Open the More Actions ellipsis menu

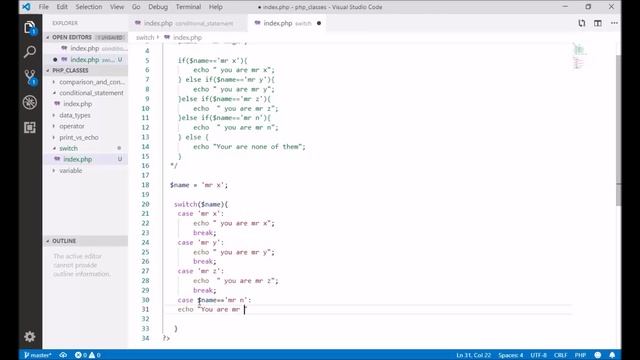click(x=614, y=23)
